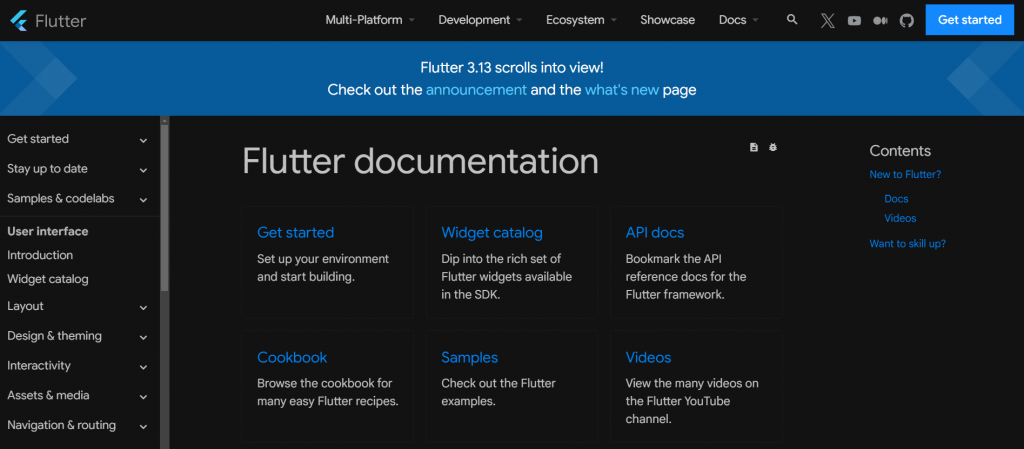Open the GitHub icon in header
This screenshot has width=1024, height=449.
tap(906, 21)
